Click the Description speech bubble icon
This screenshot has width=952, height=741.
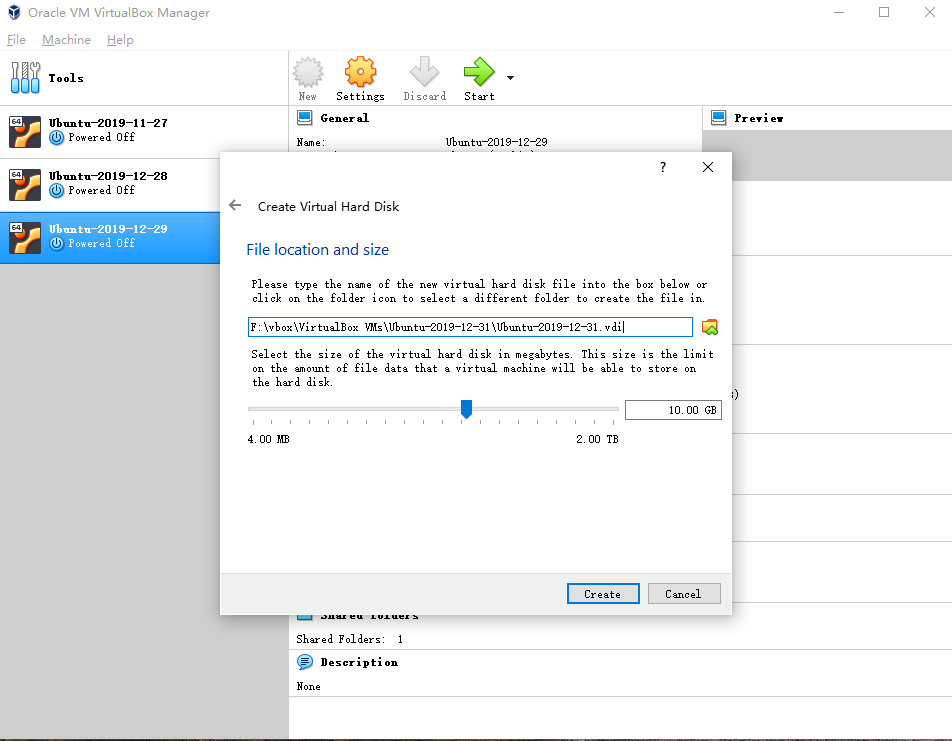[305, 662]
